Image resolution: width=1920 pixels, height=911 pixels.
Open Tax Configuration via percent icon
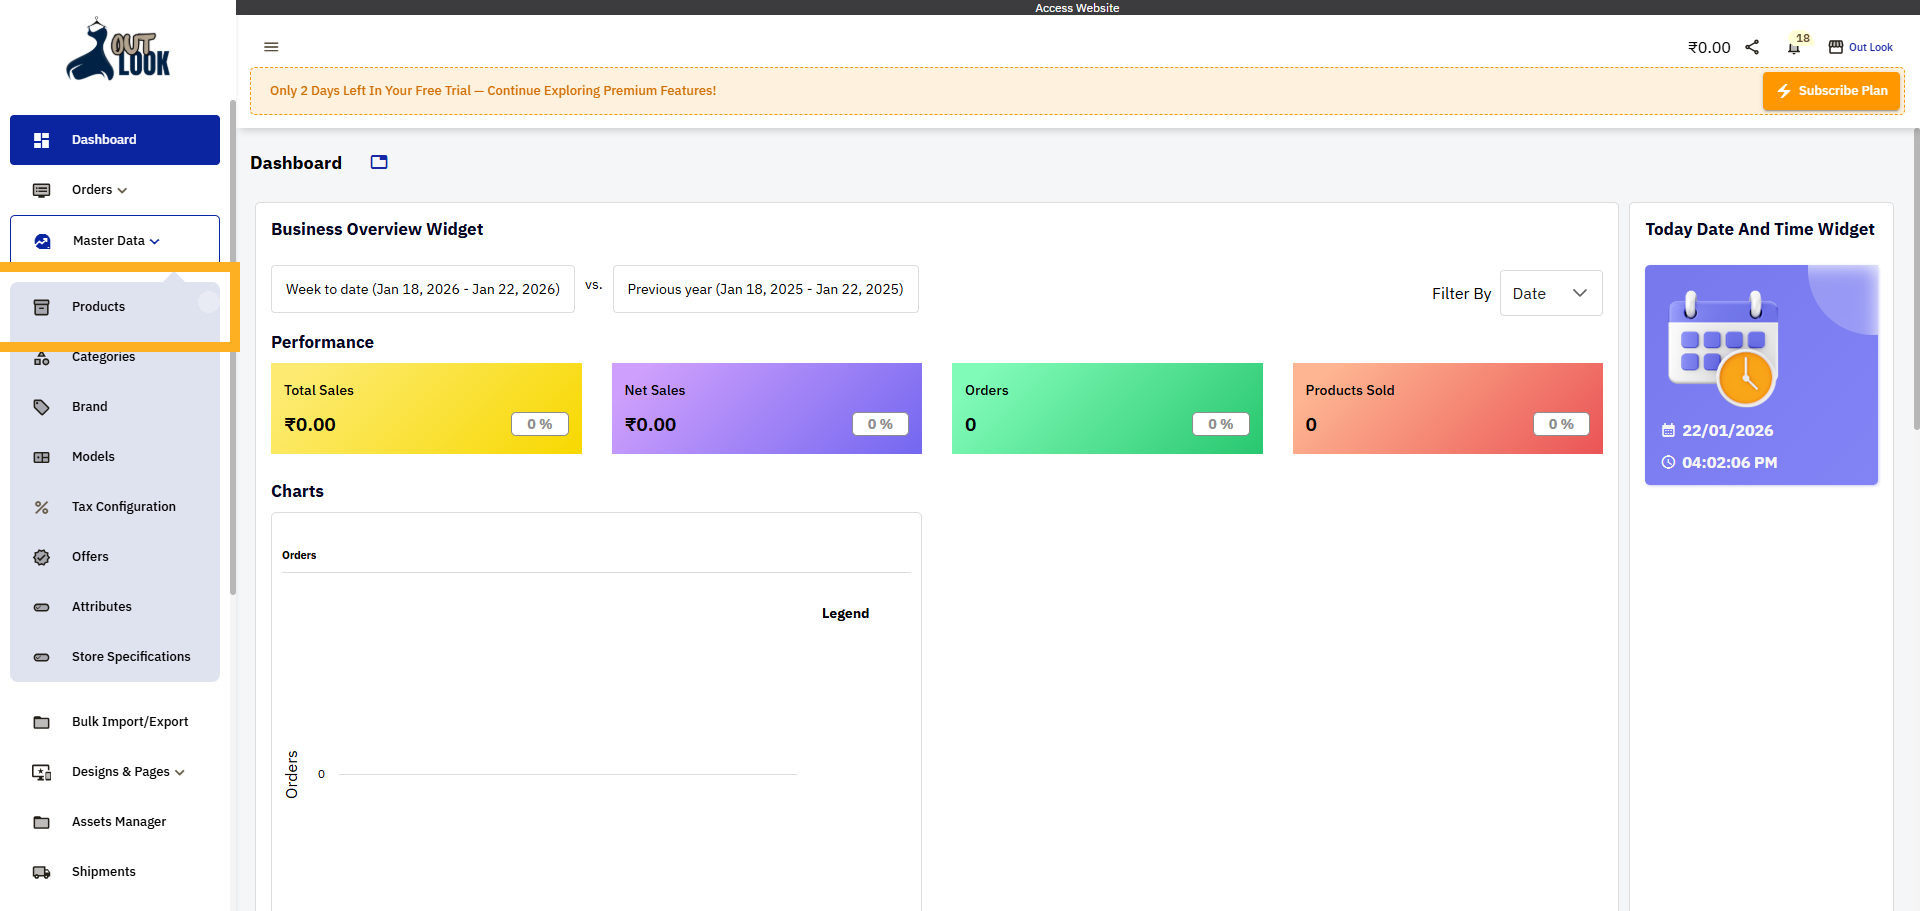pyautogui.click(x=41, y=507)
